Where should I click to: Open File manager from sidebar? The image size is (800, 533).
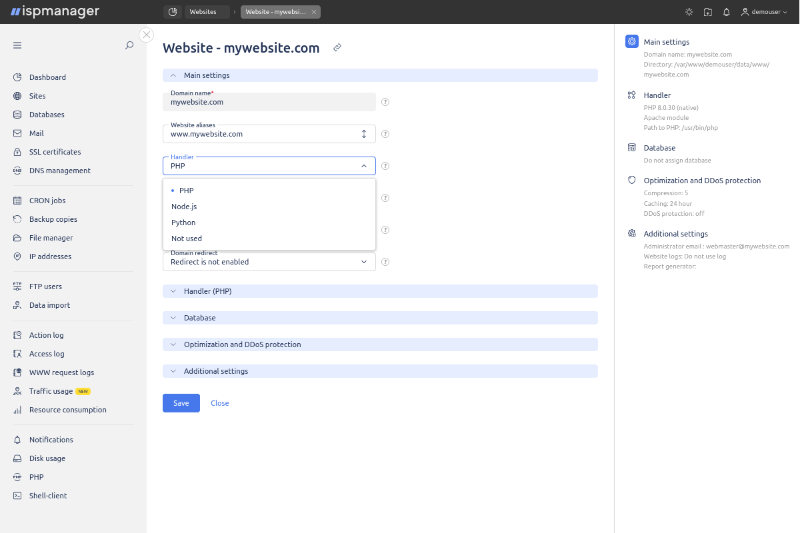tap(50, 238)
